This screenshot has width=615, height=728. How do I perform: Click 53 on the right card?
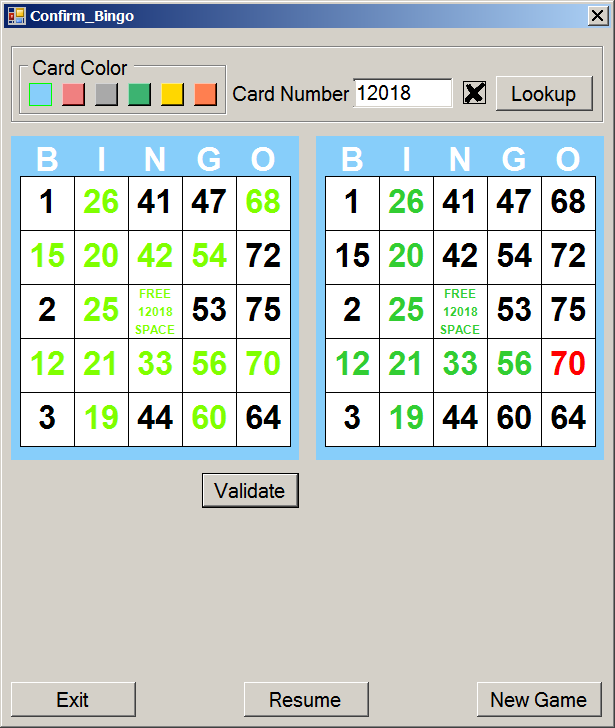(514, 312)
